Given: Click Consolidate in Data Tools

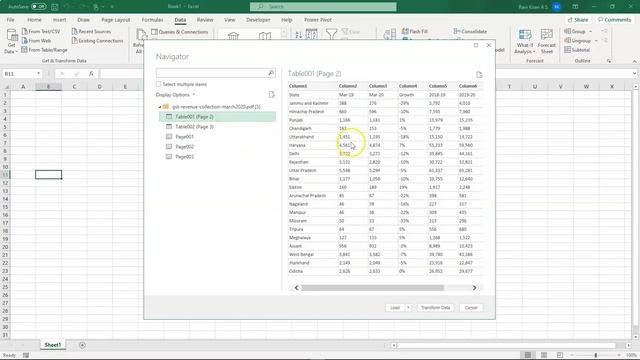Looking at the screenshot, I should click(x=470, y=31).
